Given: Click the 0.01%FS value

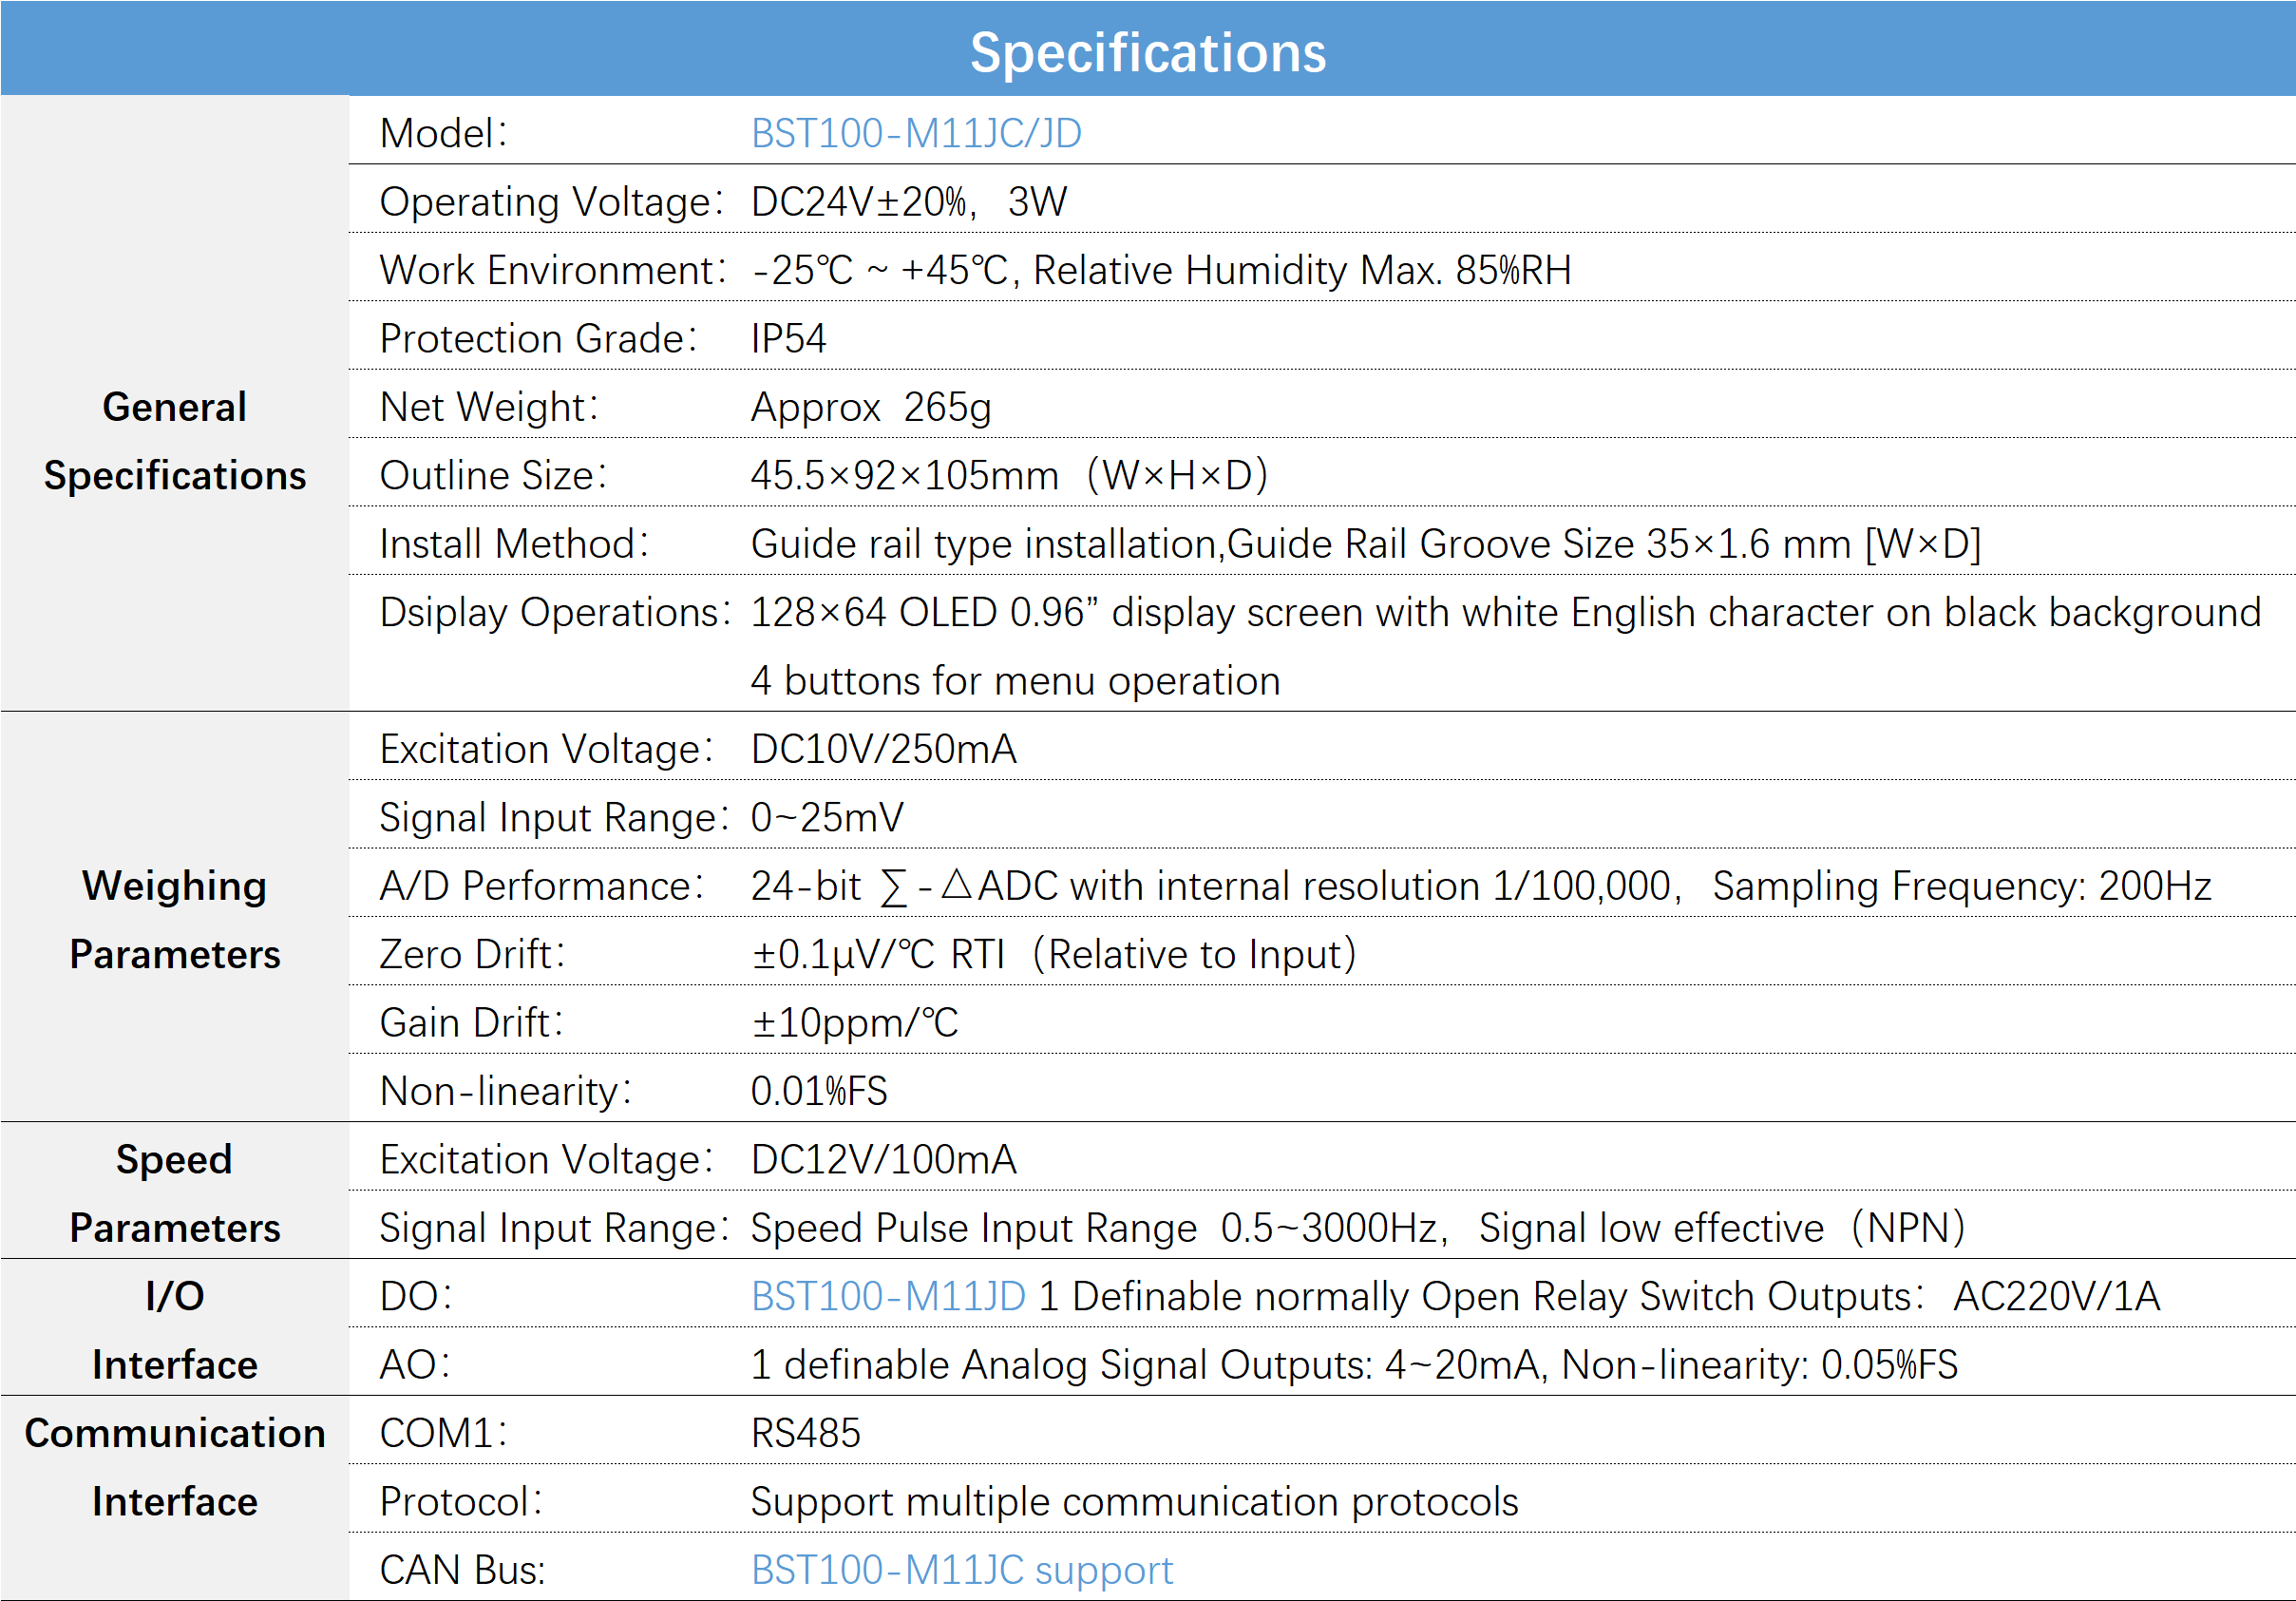Looking at the screenshot, I should click(819, 1091).
